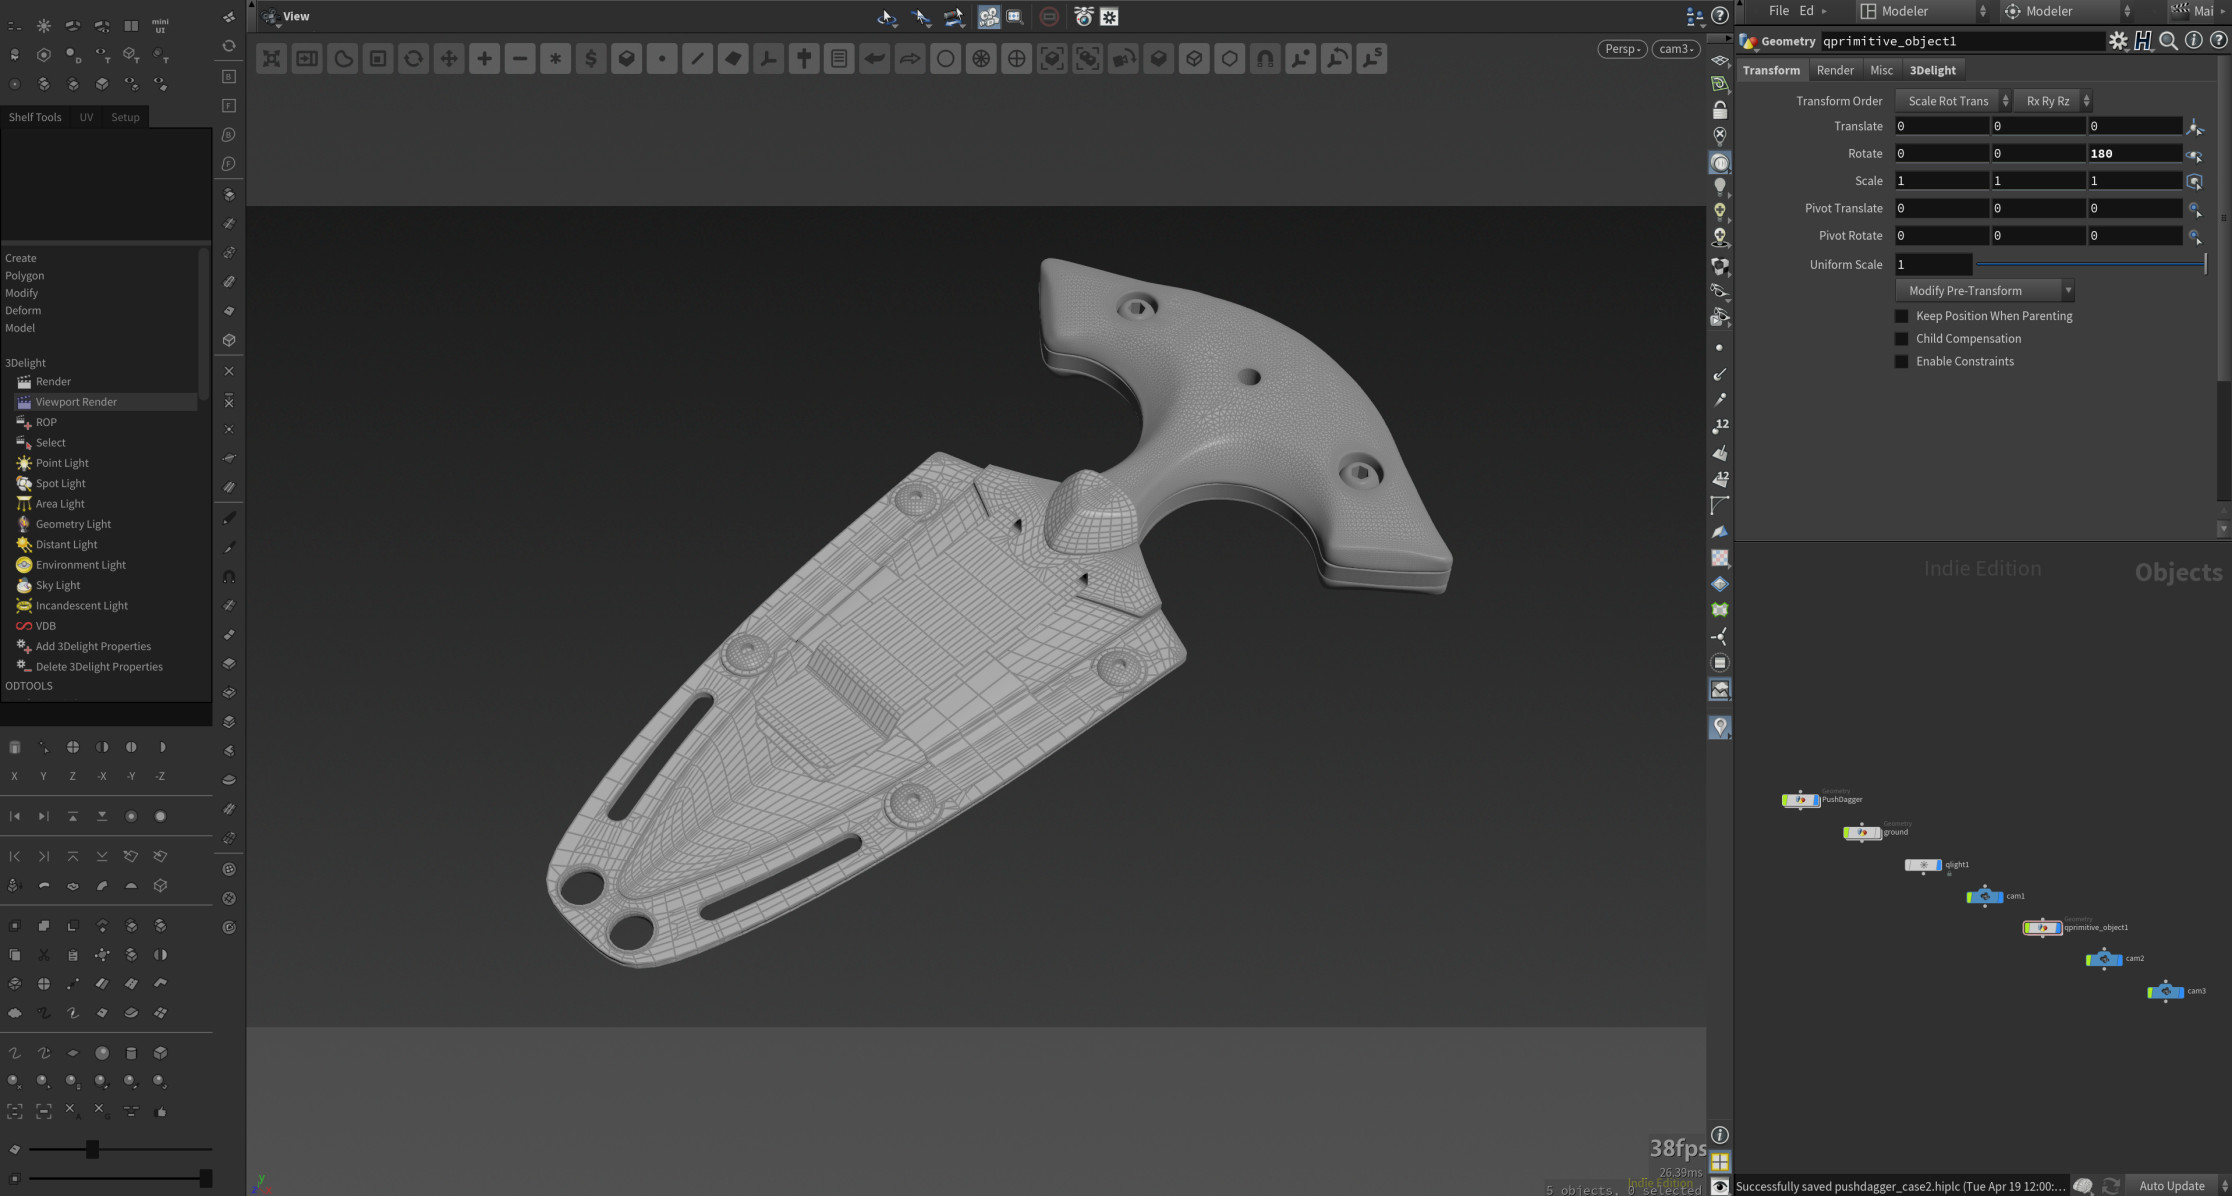Open the Persp viewport dropdown
Screen dimensions: 2232x1196
tap(1622, 49)
